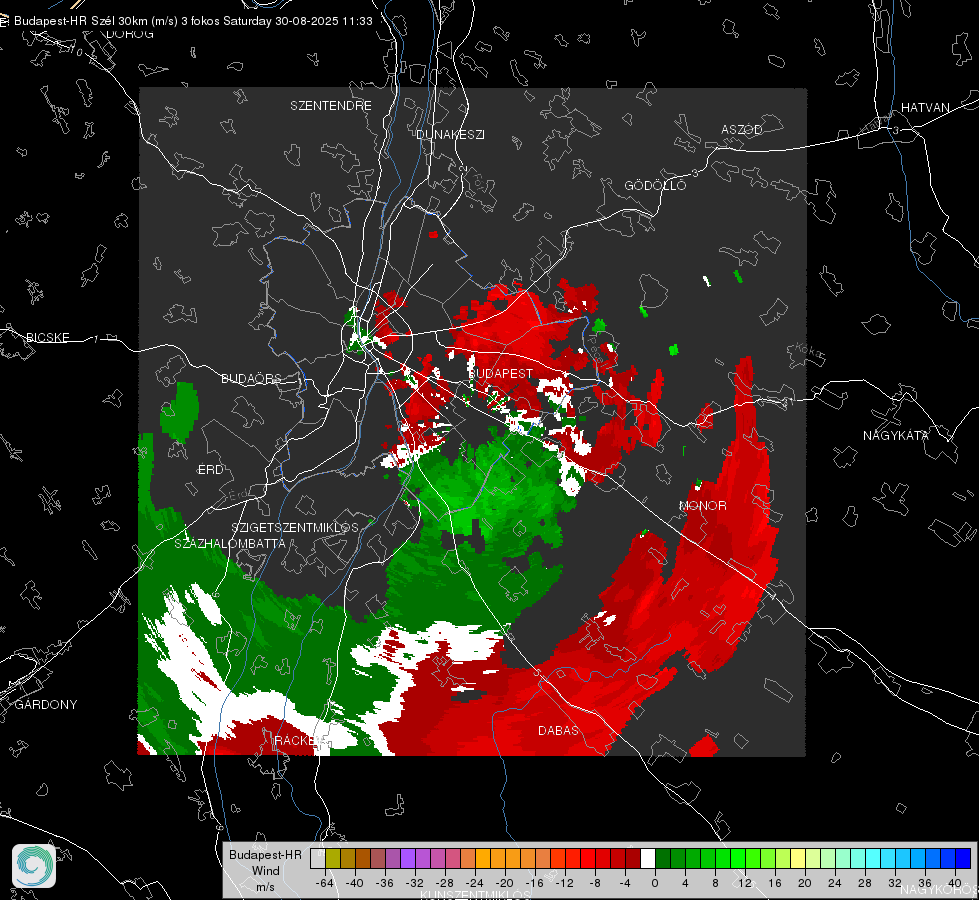Click the -20 legend value
Image resolution: width=979 pixels, height=900 pixels.
pyautogui.click(x=504, y=883)
